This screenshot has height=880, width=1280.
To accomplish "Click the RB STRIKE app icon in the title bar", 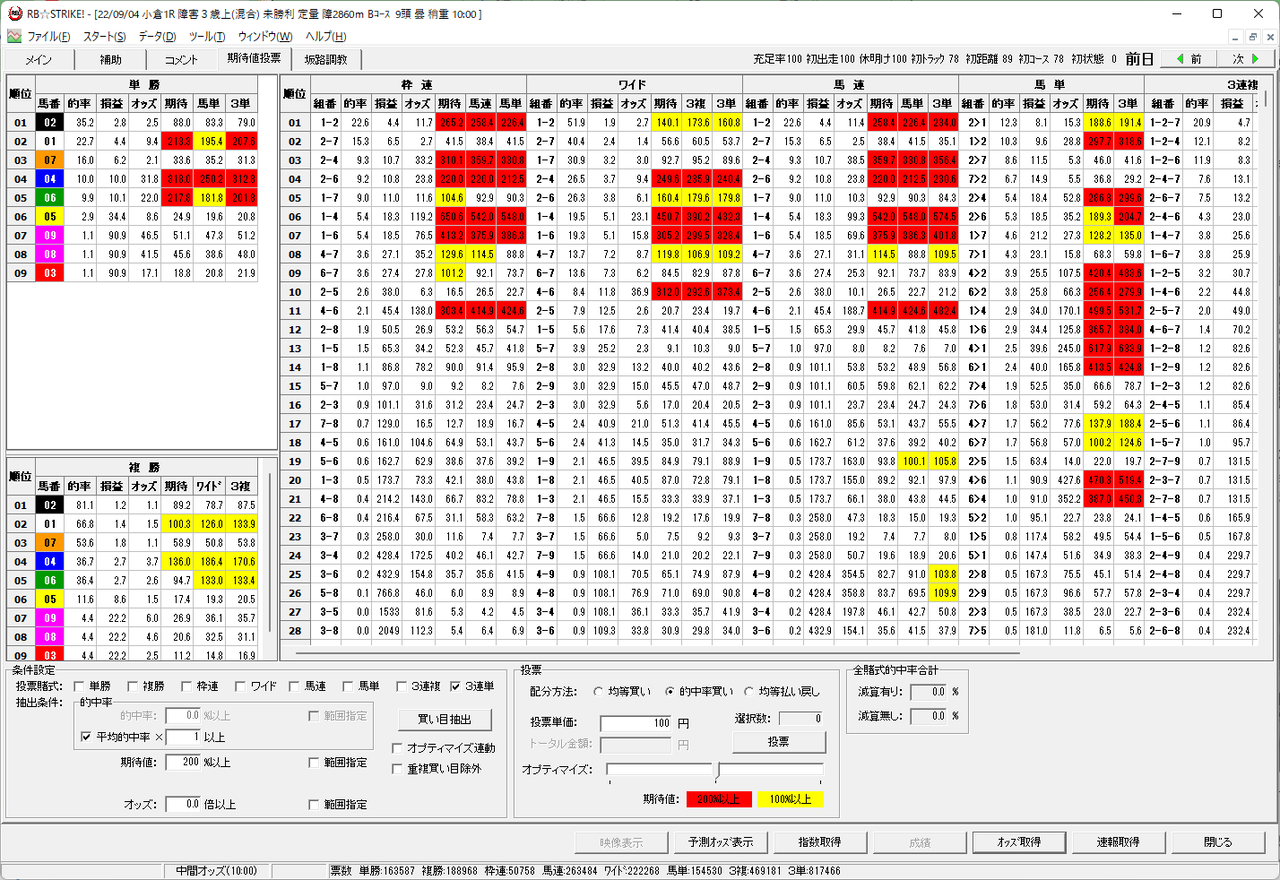I will (x=14, y=14).
